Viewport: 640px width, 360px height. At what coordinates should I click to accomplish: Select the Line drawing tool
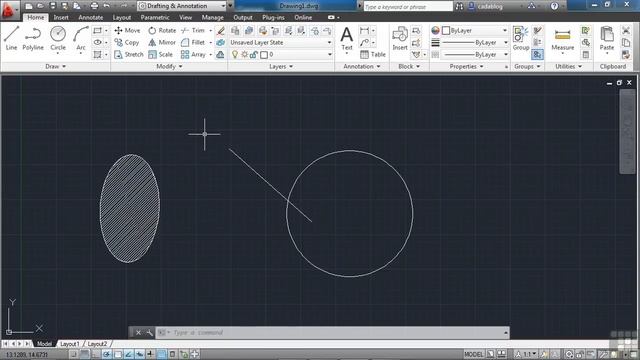click(11, 38)
